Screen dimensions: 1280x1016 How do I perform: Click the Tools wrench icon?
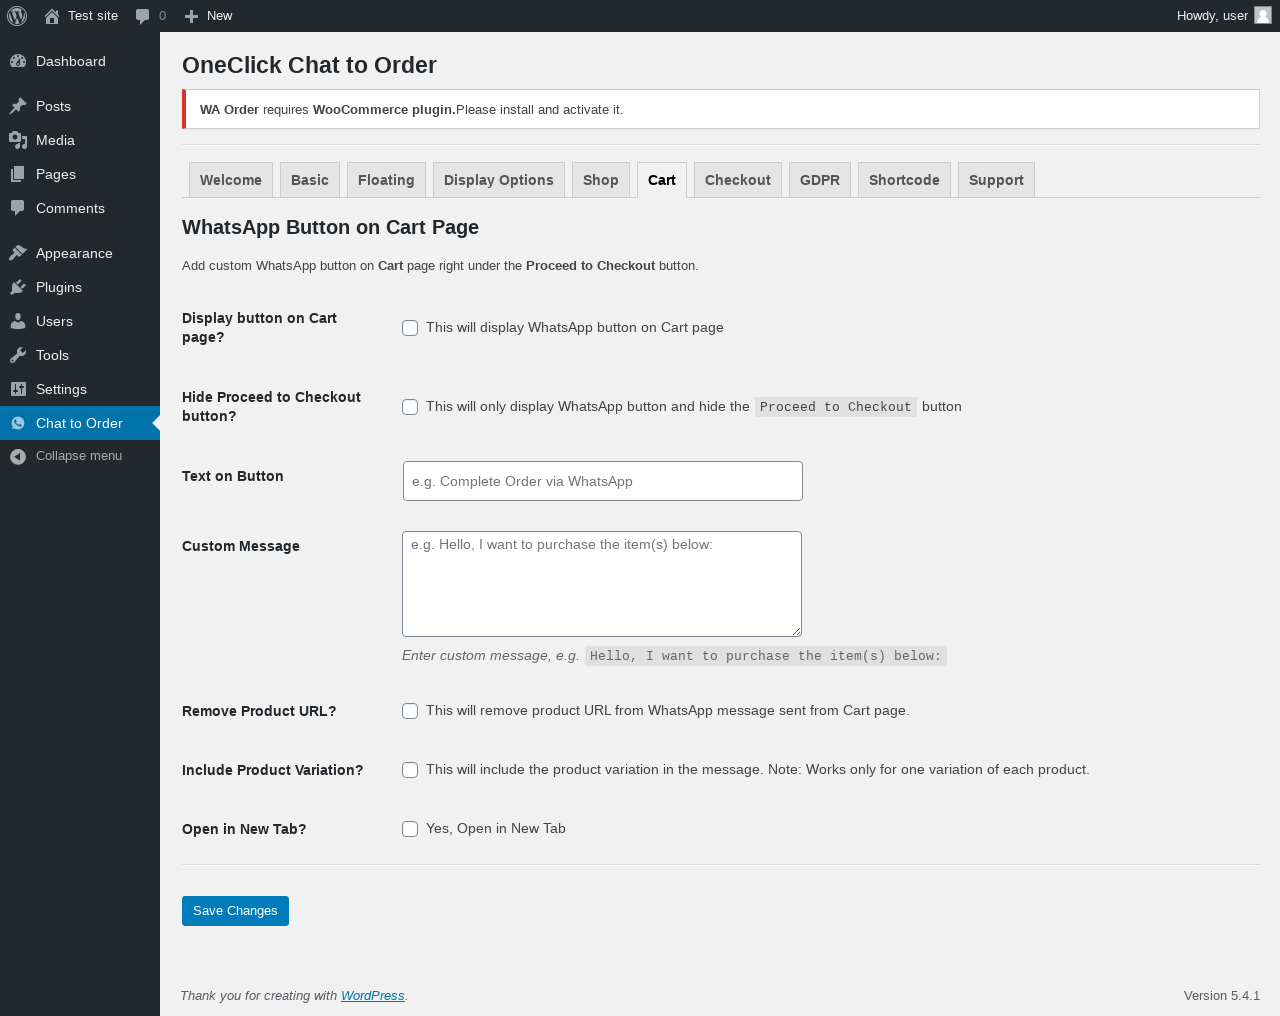point(18,355)
